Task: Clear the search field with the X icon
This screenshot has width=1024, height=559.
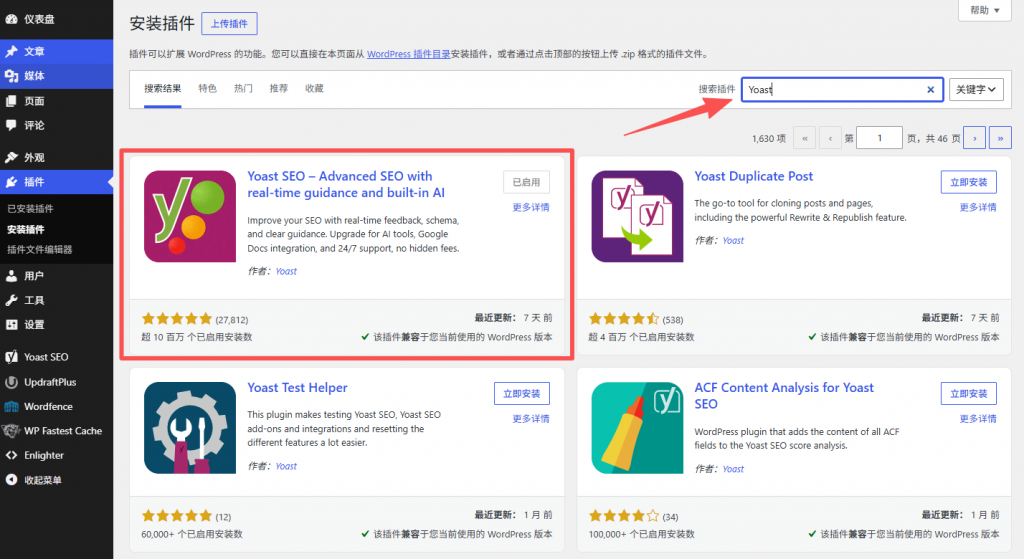Action: click(x=931, y=89)
